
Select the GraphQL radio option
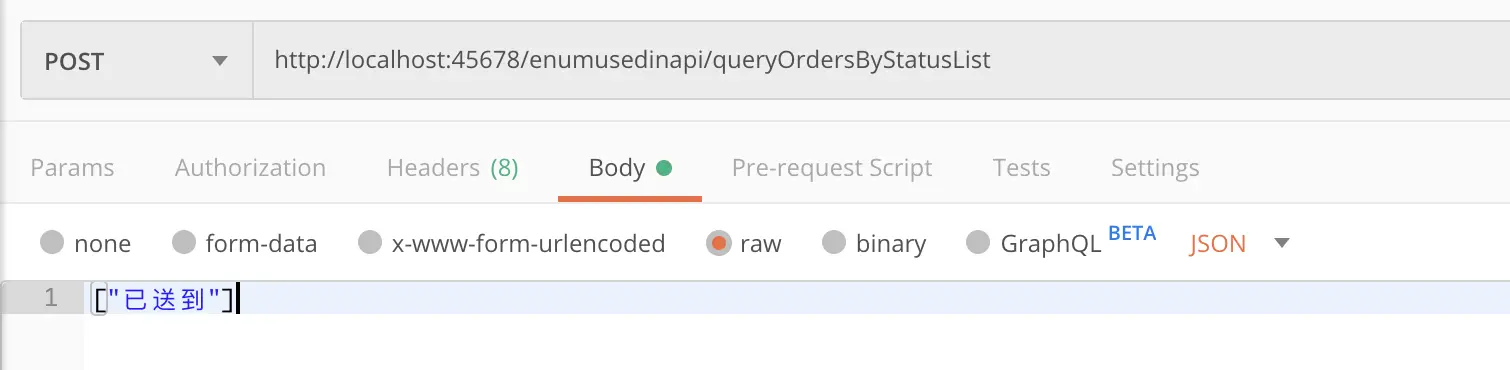point(979,243)
